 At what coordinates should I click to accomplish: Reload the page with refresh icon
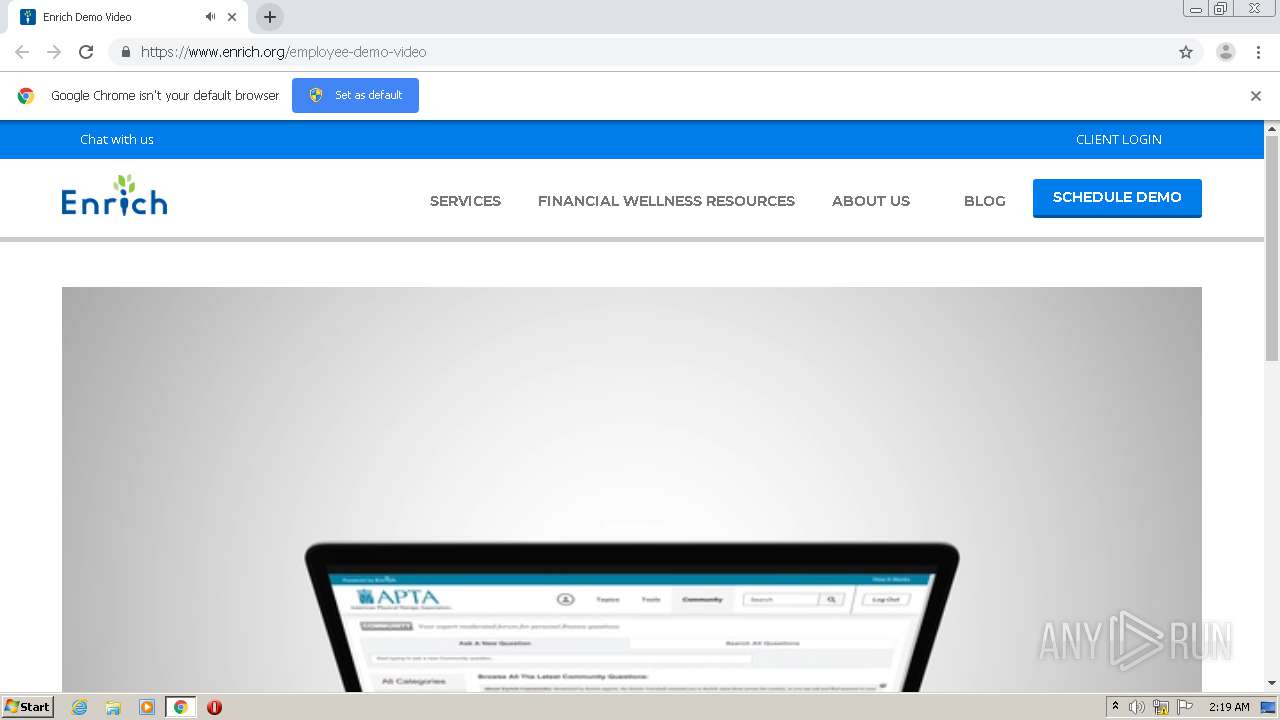coord(86,52)
